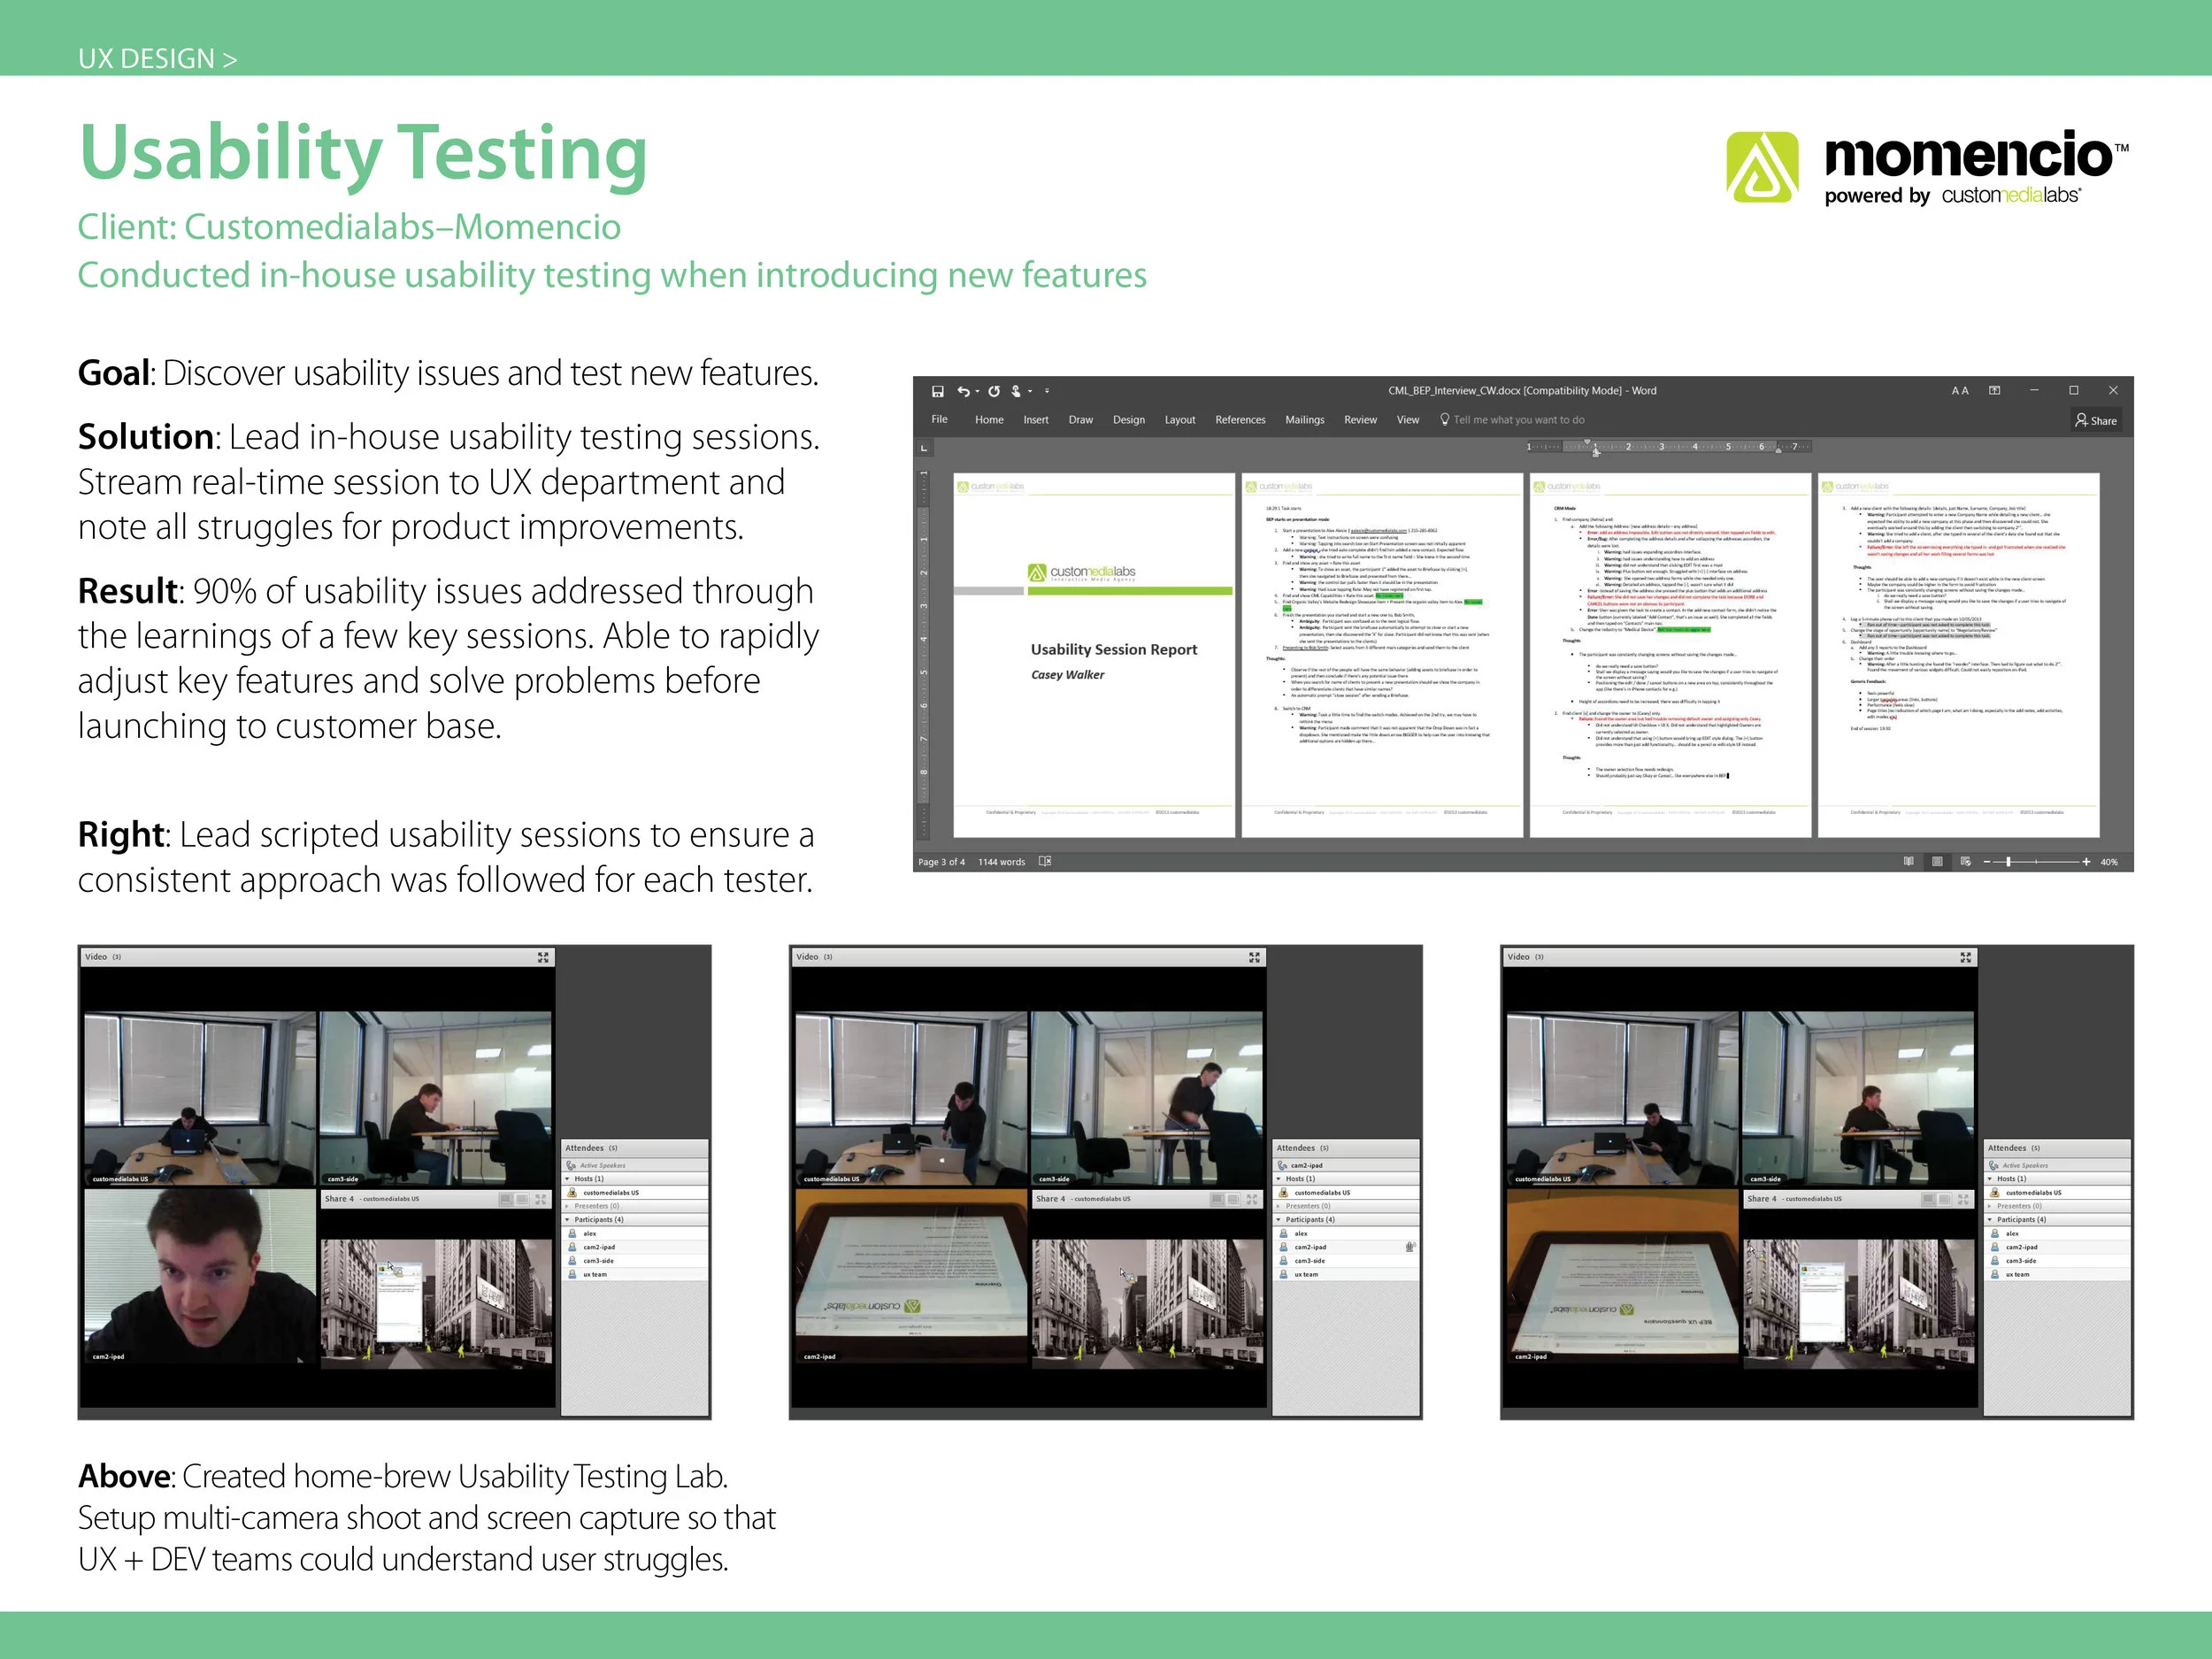Select attendee 'cam2-ipad' in the left attendees list
Viewport: 2212px width, 1659px height.
coord(635,1247)
